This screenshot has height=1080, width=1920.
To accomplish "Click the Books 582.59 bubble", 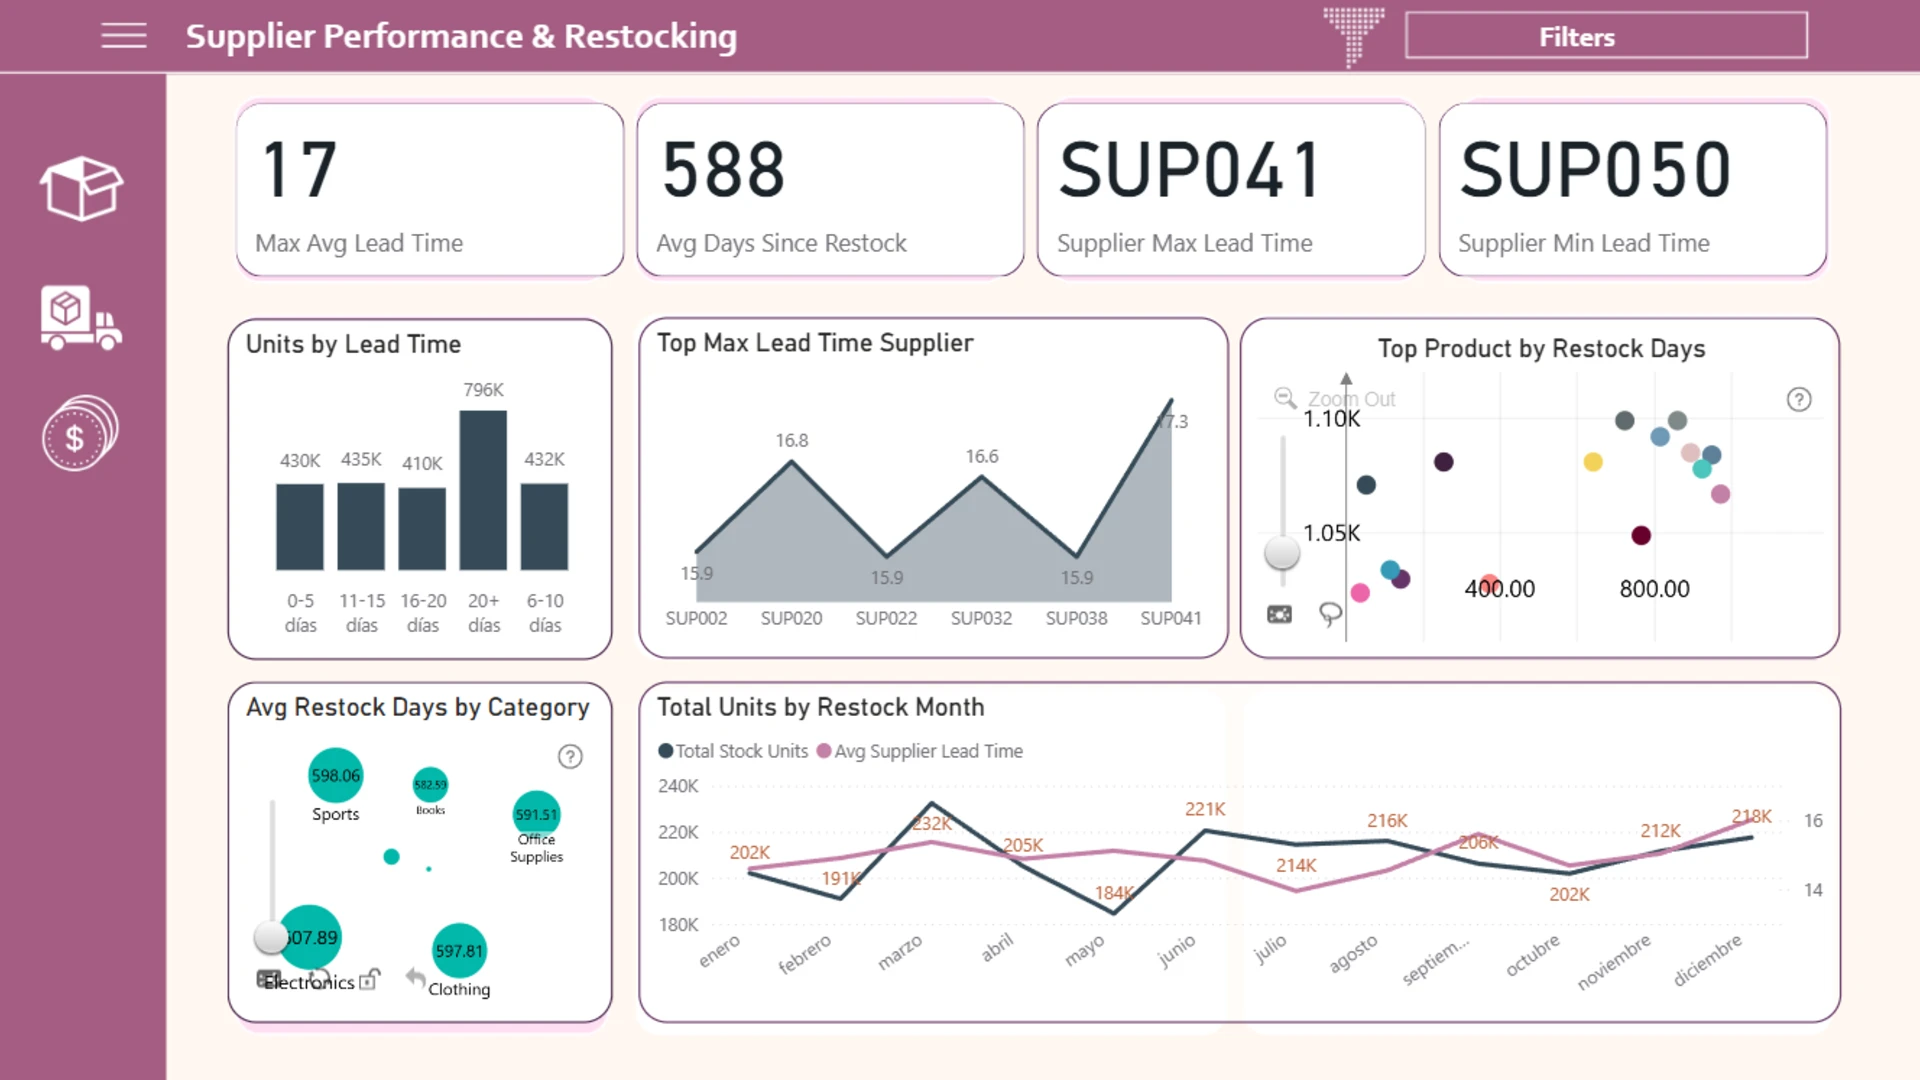I will pyautogui.click(x=430, y=785).
